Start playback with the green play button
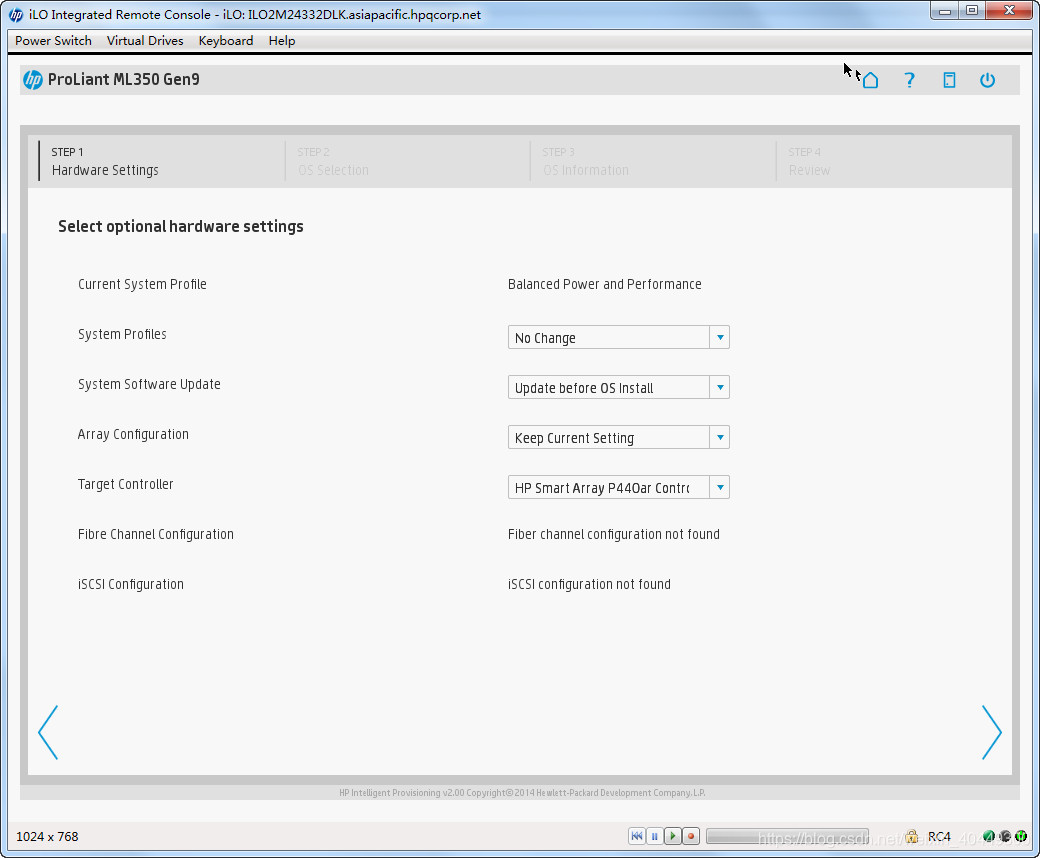Screen dimensions: 1040x858 pyautogui.click(x=673, y=836)
